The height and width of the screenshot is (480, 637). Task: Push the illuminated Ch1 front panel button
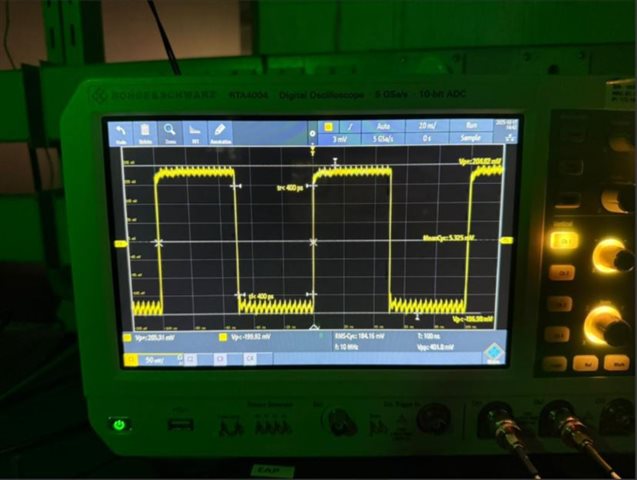565,241
